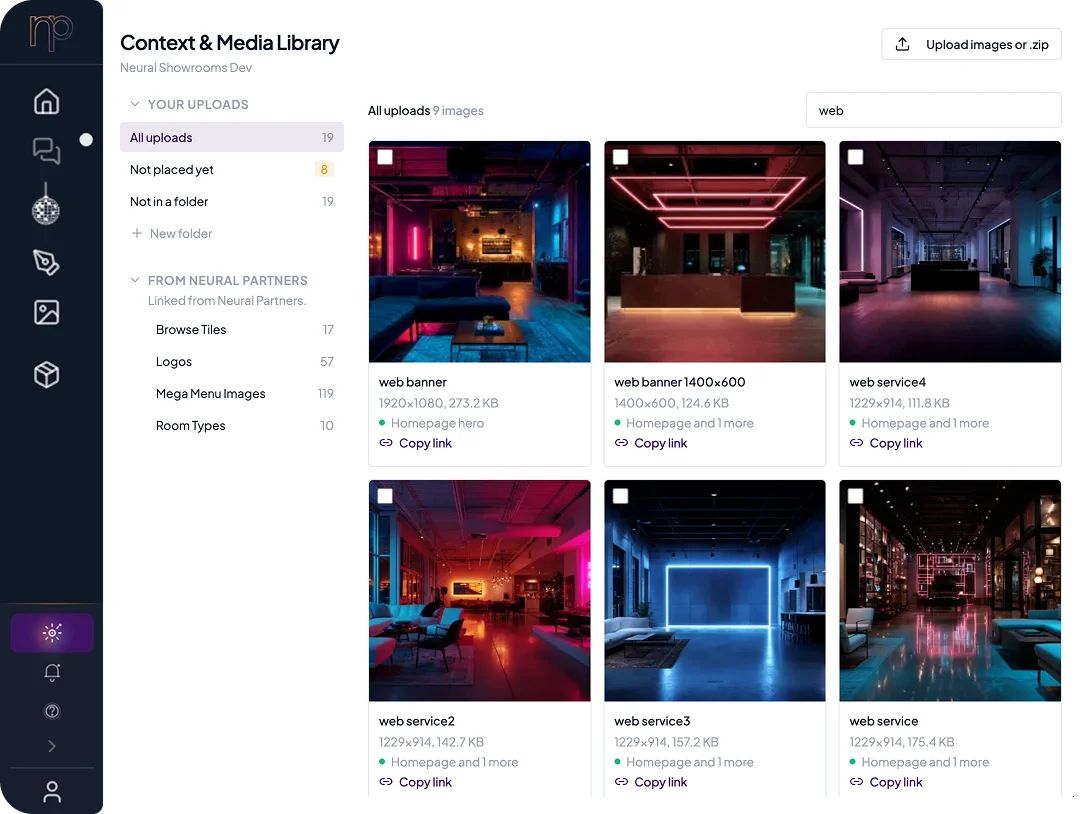1080x814 pixels.
Task: Click upload arrow icon in Upload button
Action: [x=902, y=44]
